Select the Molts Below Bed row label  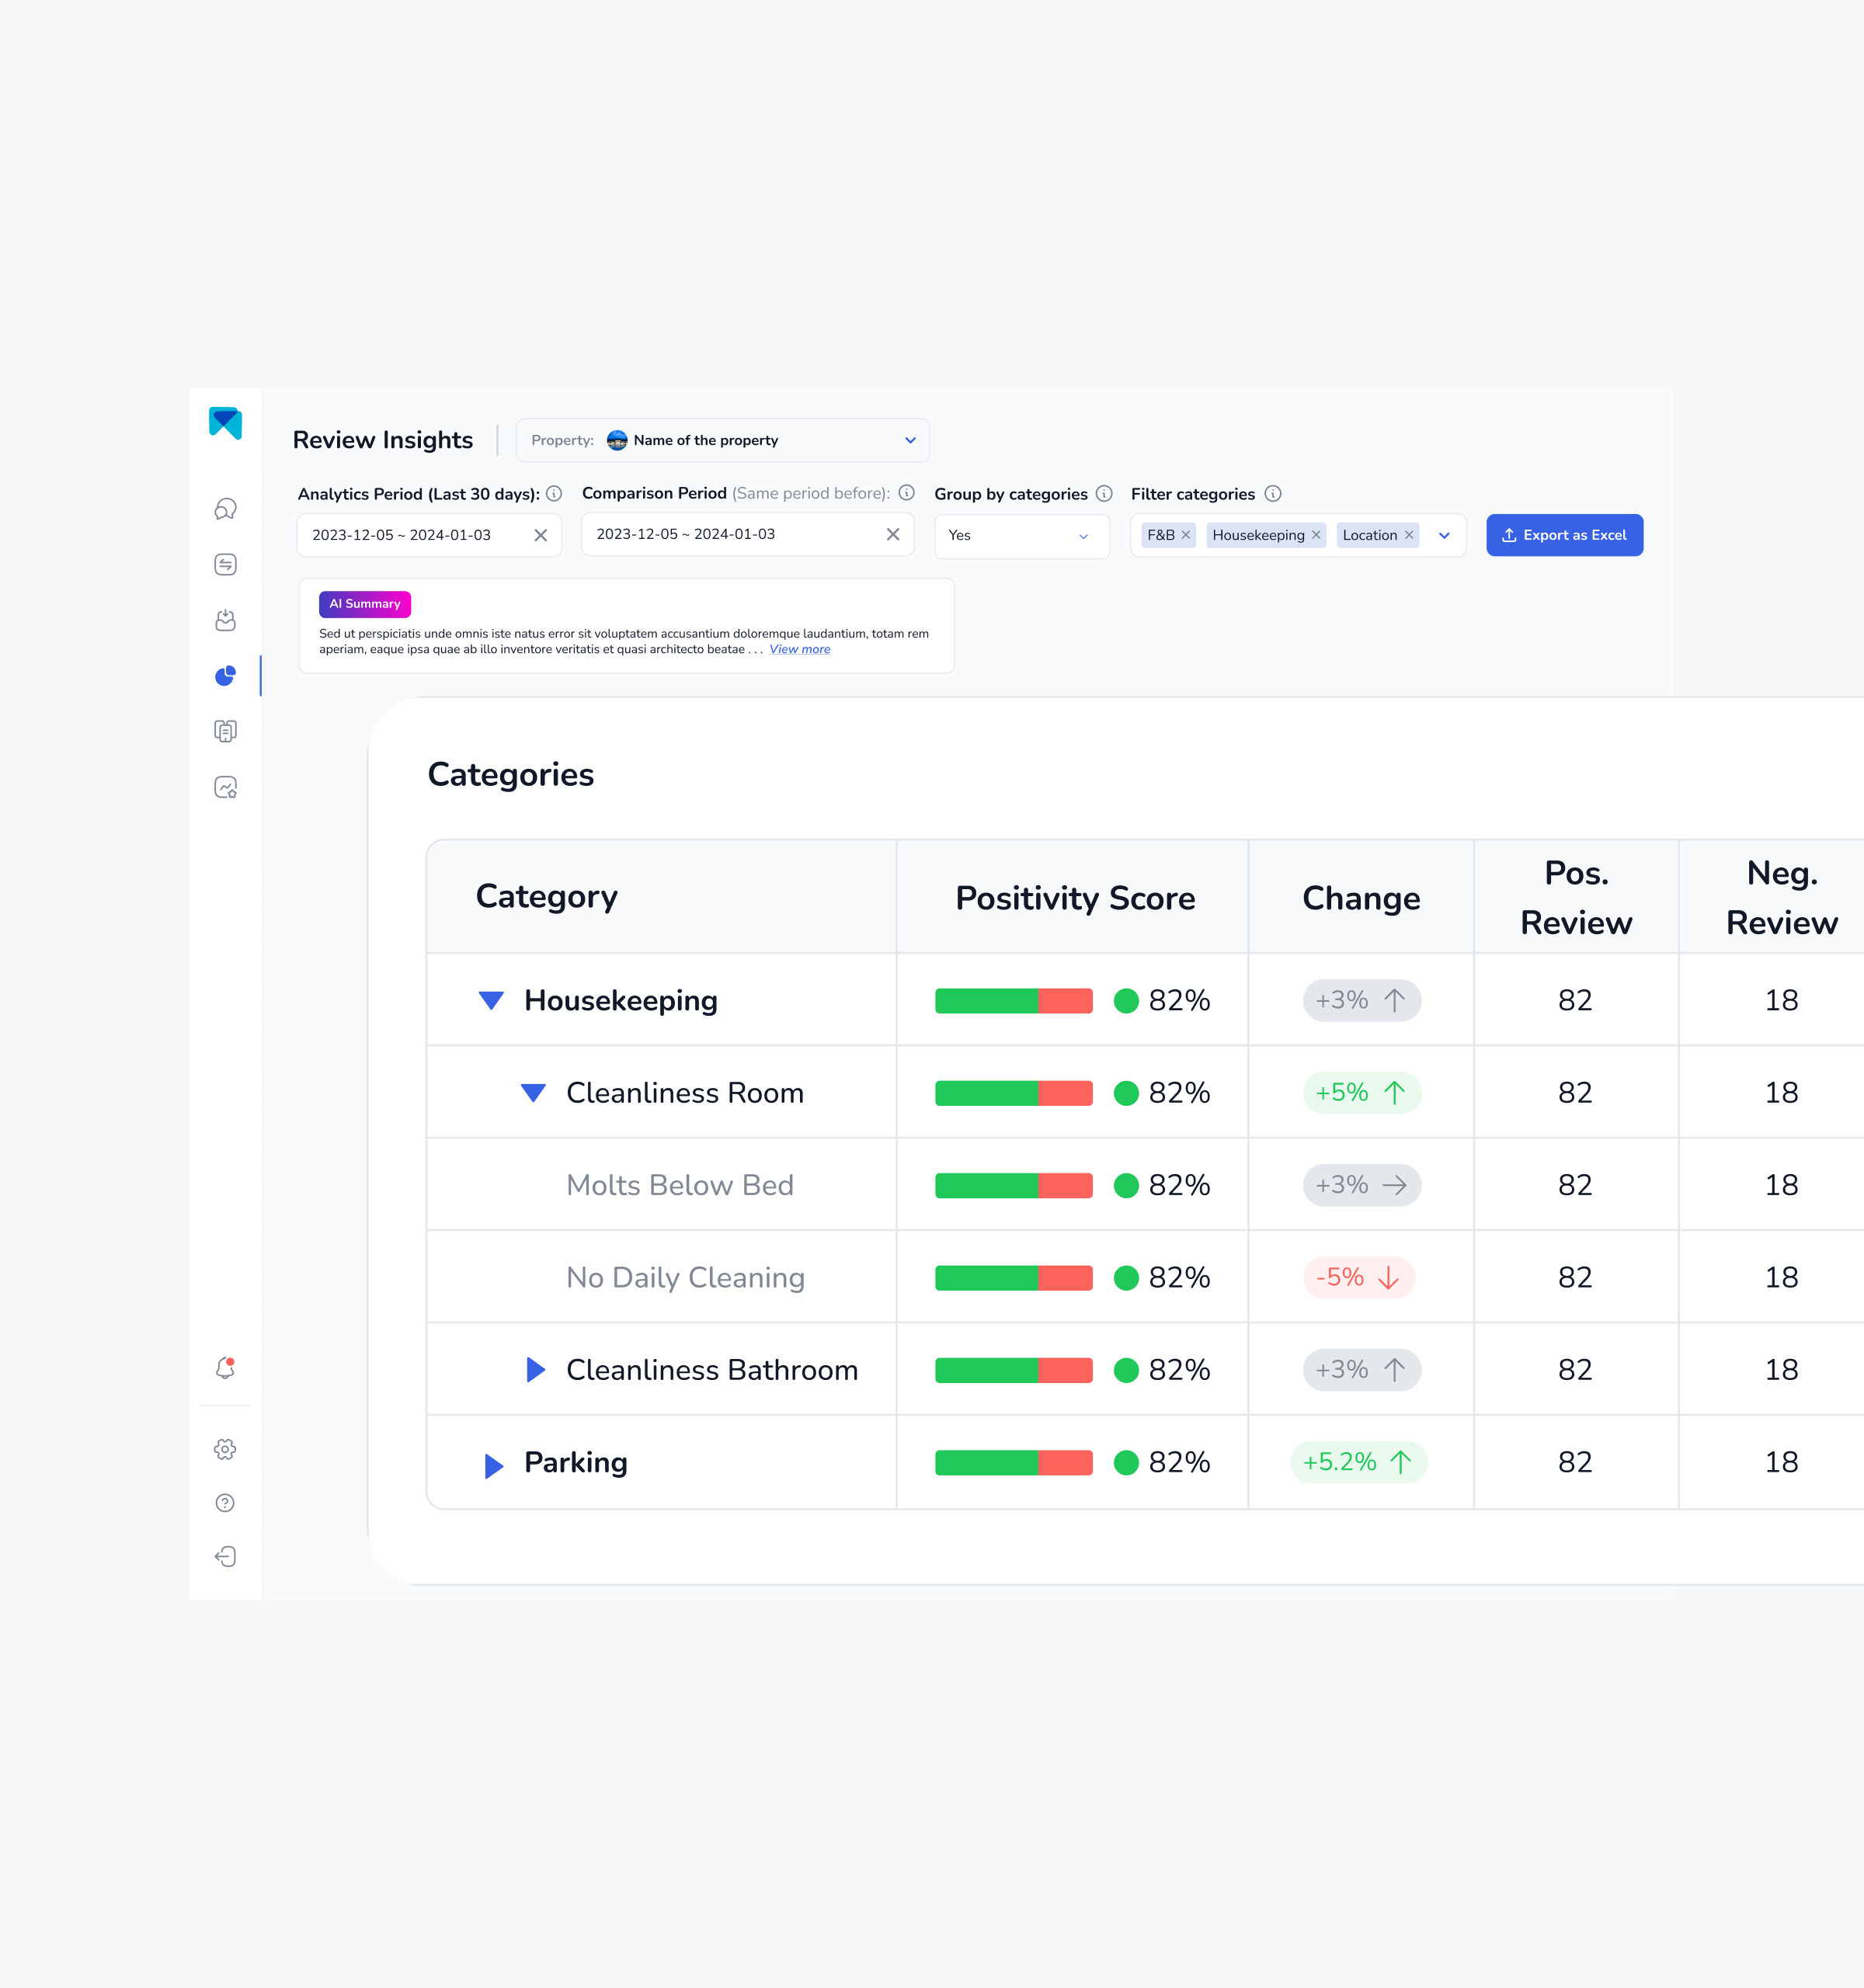[x=680, y=1185]
